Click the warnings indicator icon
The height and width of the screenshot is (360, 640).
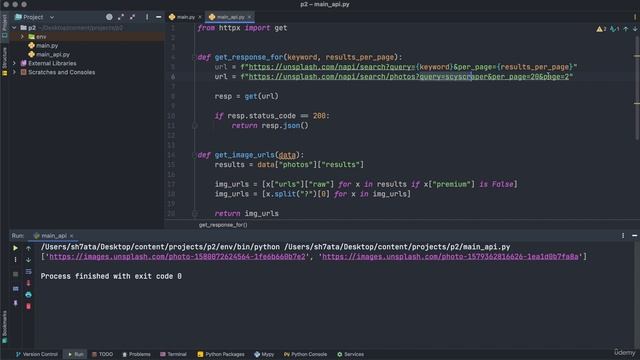601,29
